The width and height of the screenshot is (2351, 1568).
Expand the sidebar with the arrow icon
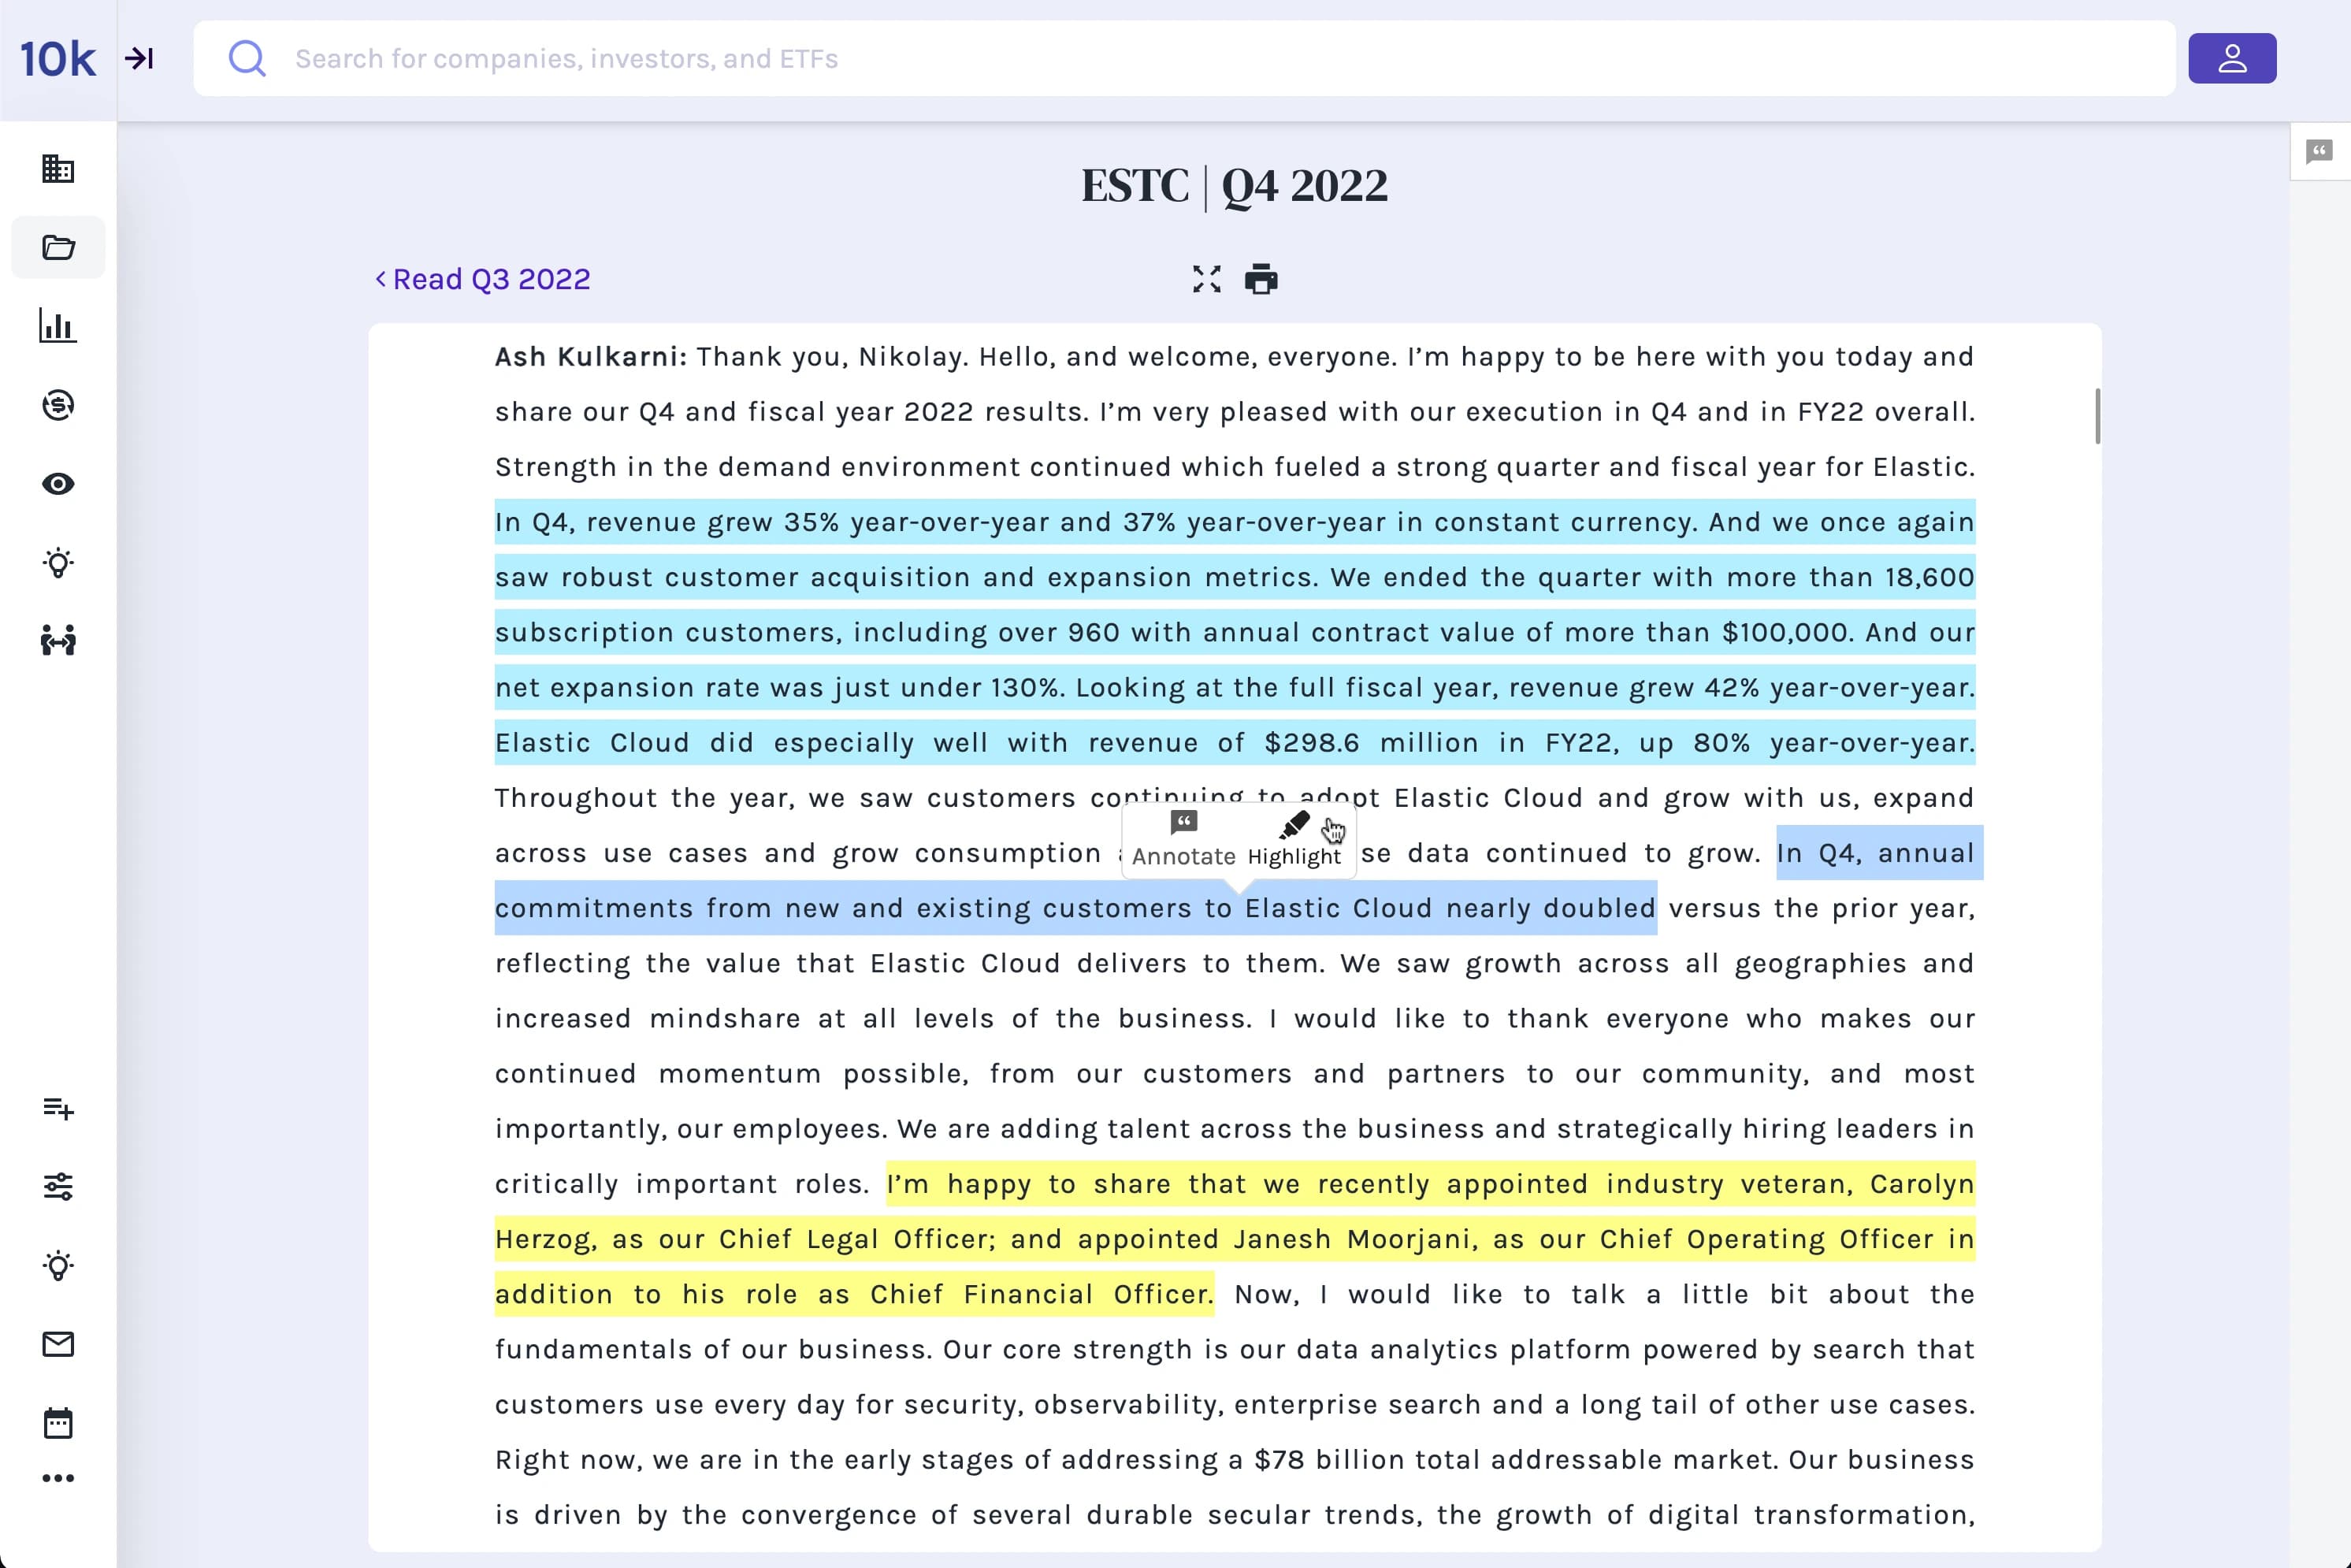(139, 58)
